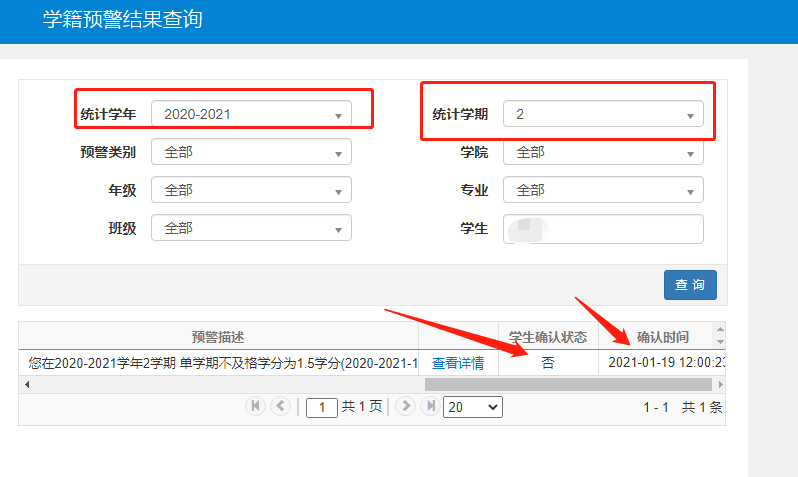This screenshot has width=798, height=477.
Task: Open rows-per-page dropdown showing 20
Action: tap(473, 407)
